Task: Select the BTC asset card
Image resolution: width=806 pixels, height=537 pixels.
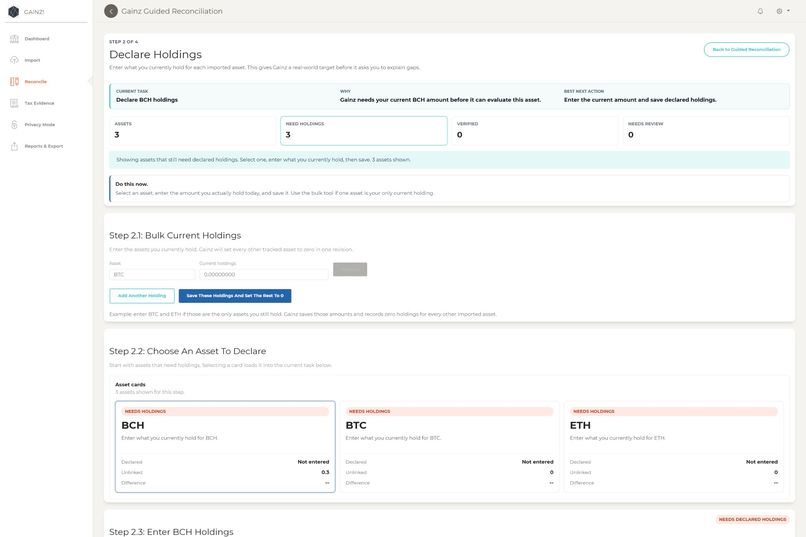Action: coord(449,447)
